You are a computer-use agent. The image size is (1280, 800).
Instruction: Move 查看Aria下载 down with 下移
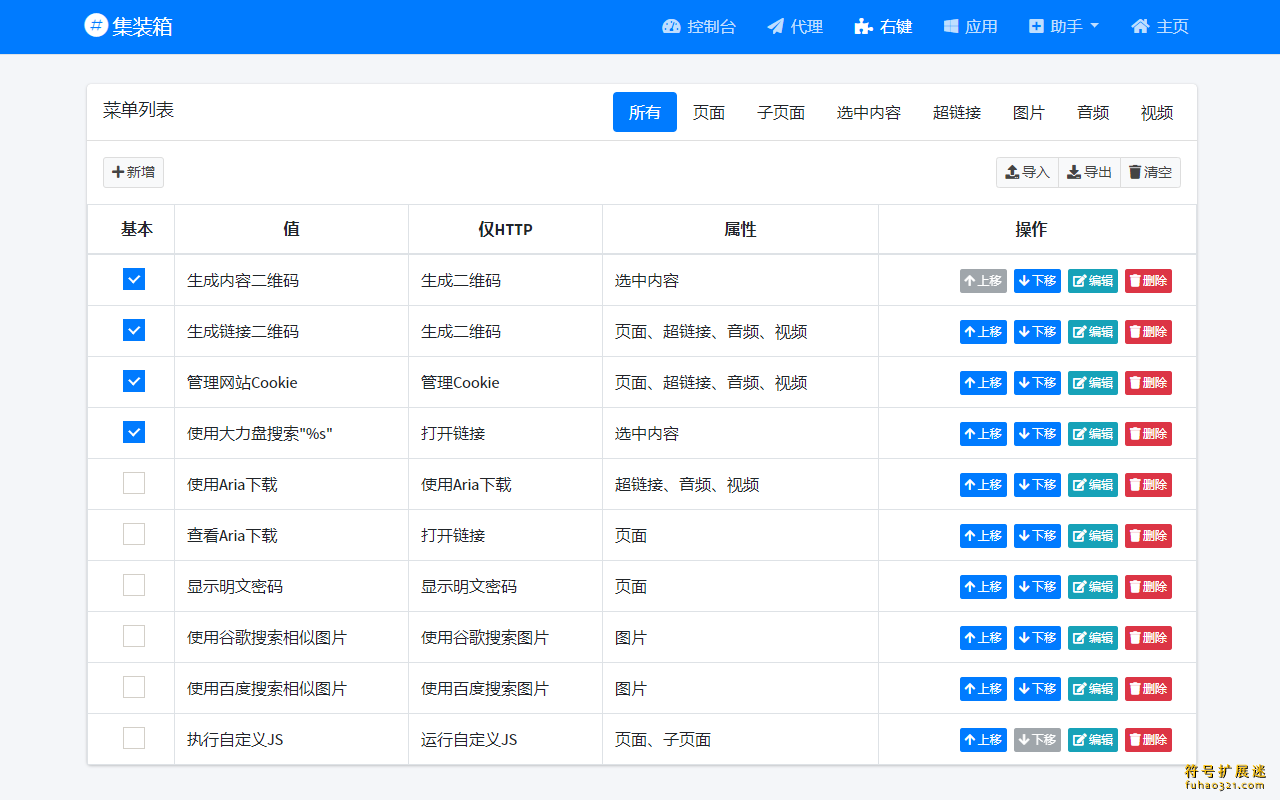[1037, 536]
